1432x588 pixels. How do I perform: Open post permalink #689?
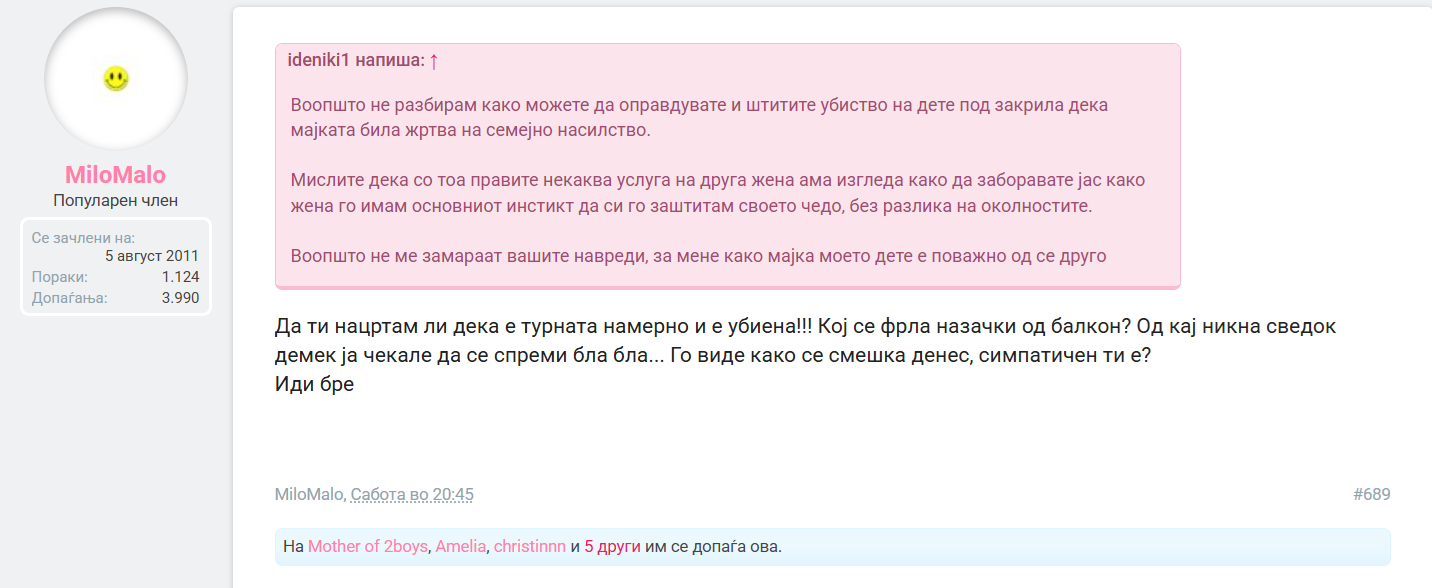point(1371,494)
